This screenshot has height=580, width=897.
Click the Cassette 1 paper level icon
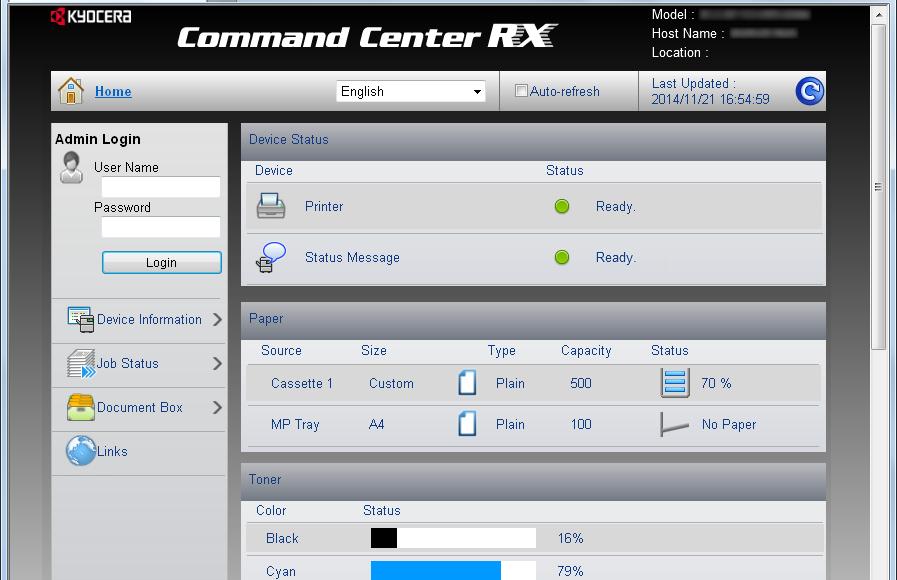[x=674, y=383]
